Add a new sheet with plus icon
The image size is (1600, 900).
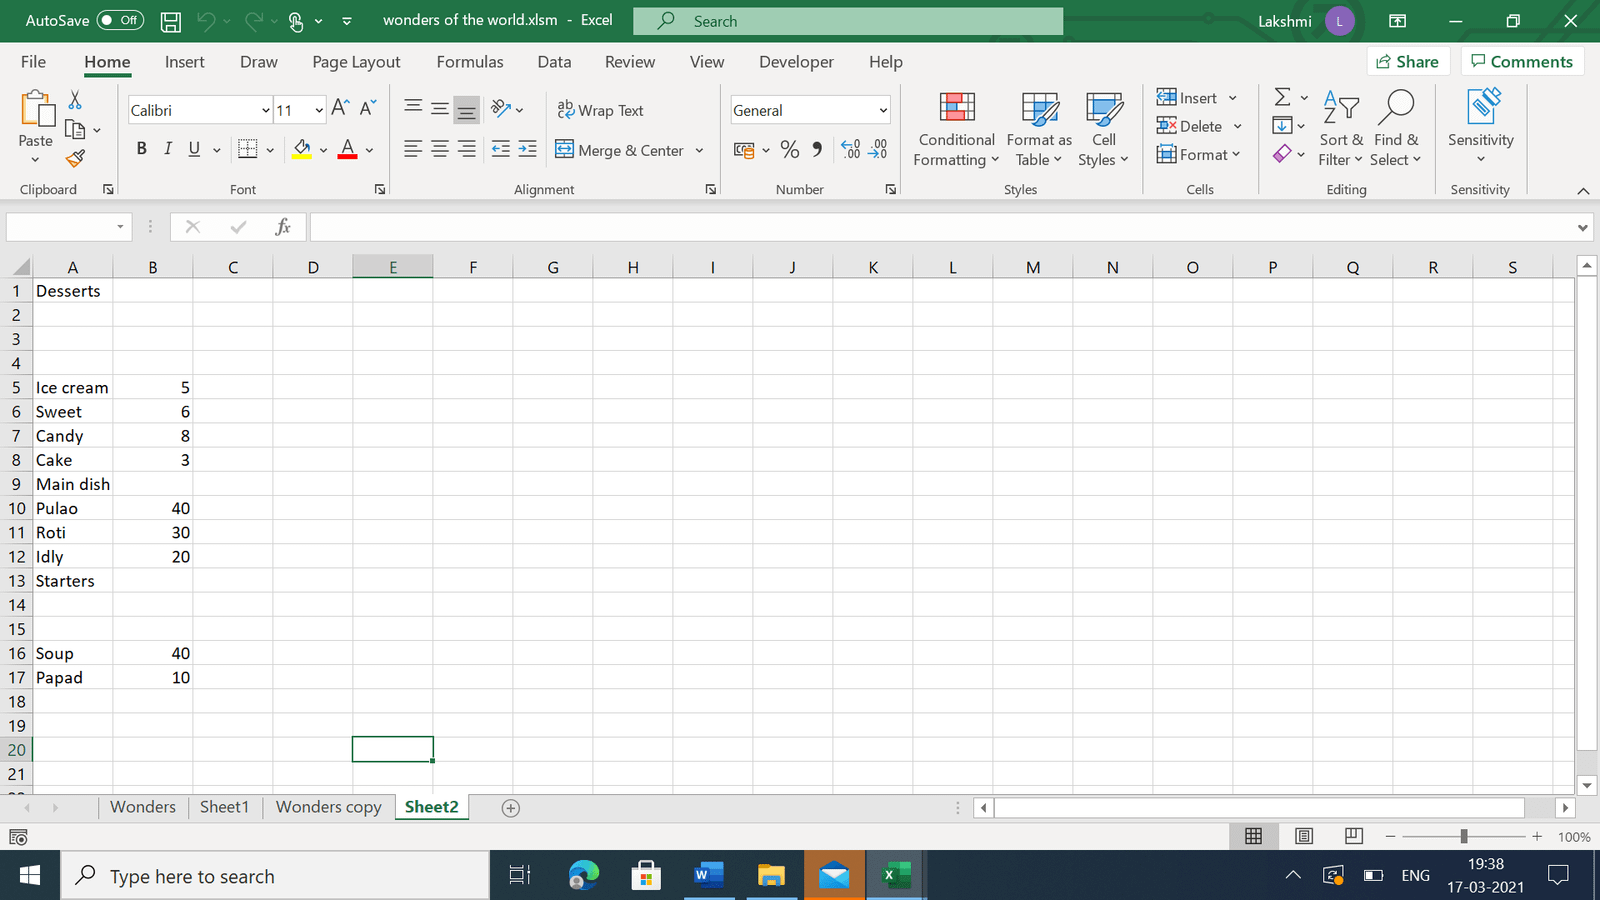[510, 808]
